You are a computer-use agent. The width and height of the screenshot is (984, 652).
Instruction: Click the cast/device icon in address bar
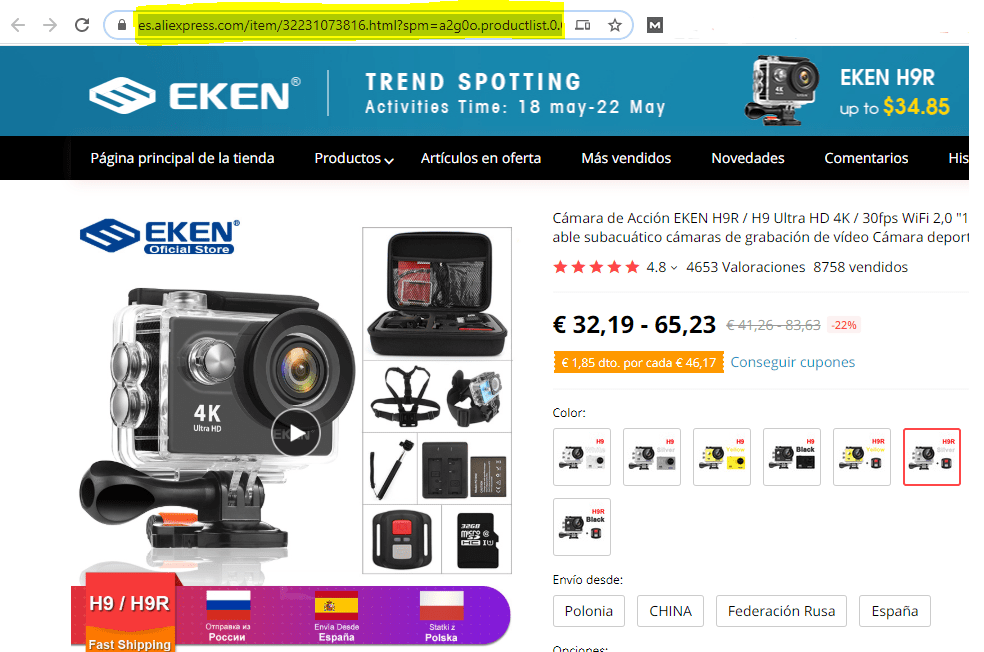583,25
